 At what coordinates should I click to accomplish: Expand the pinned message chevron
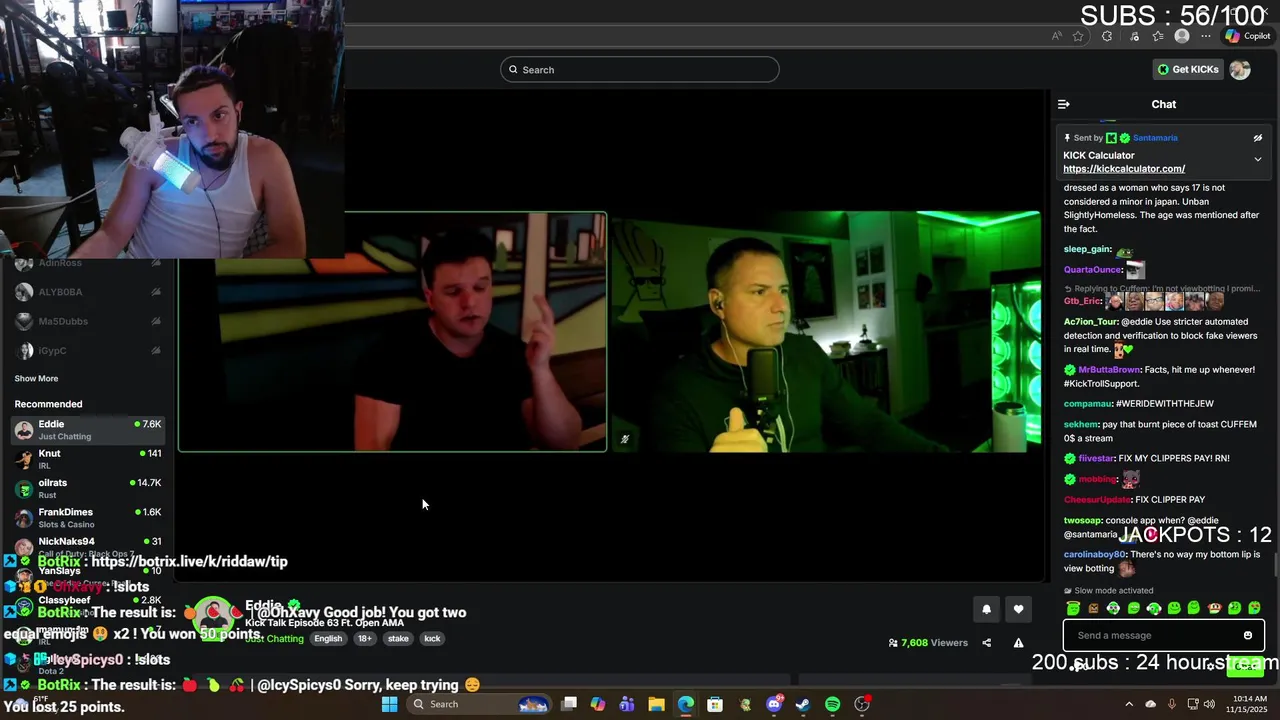point(1258,159)
